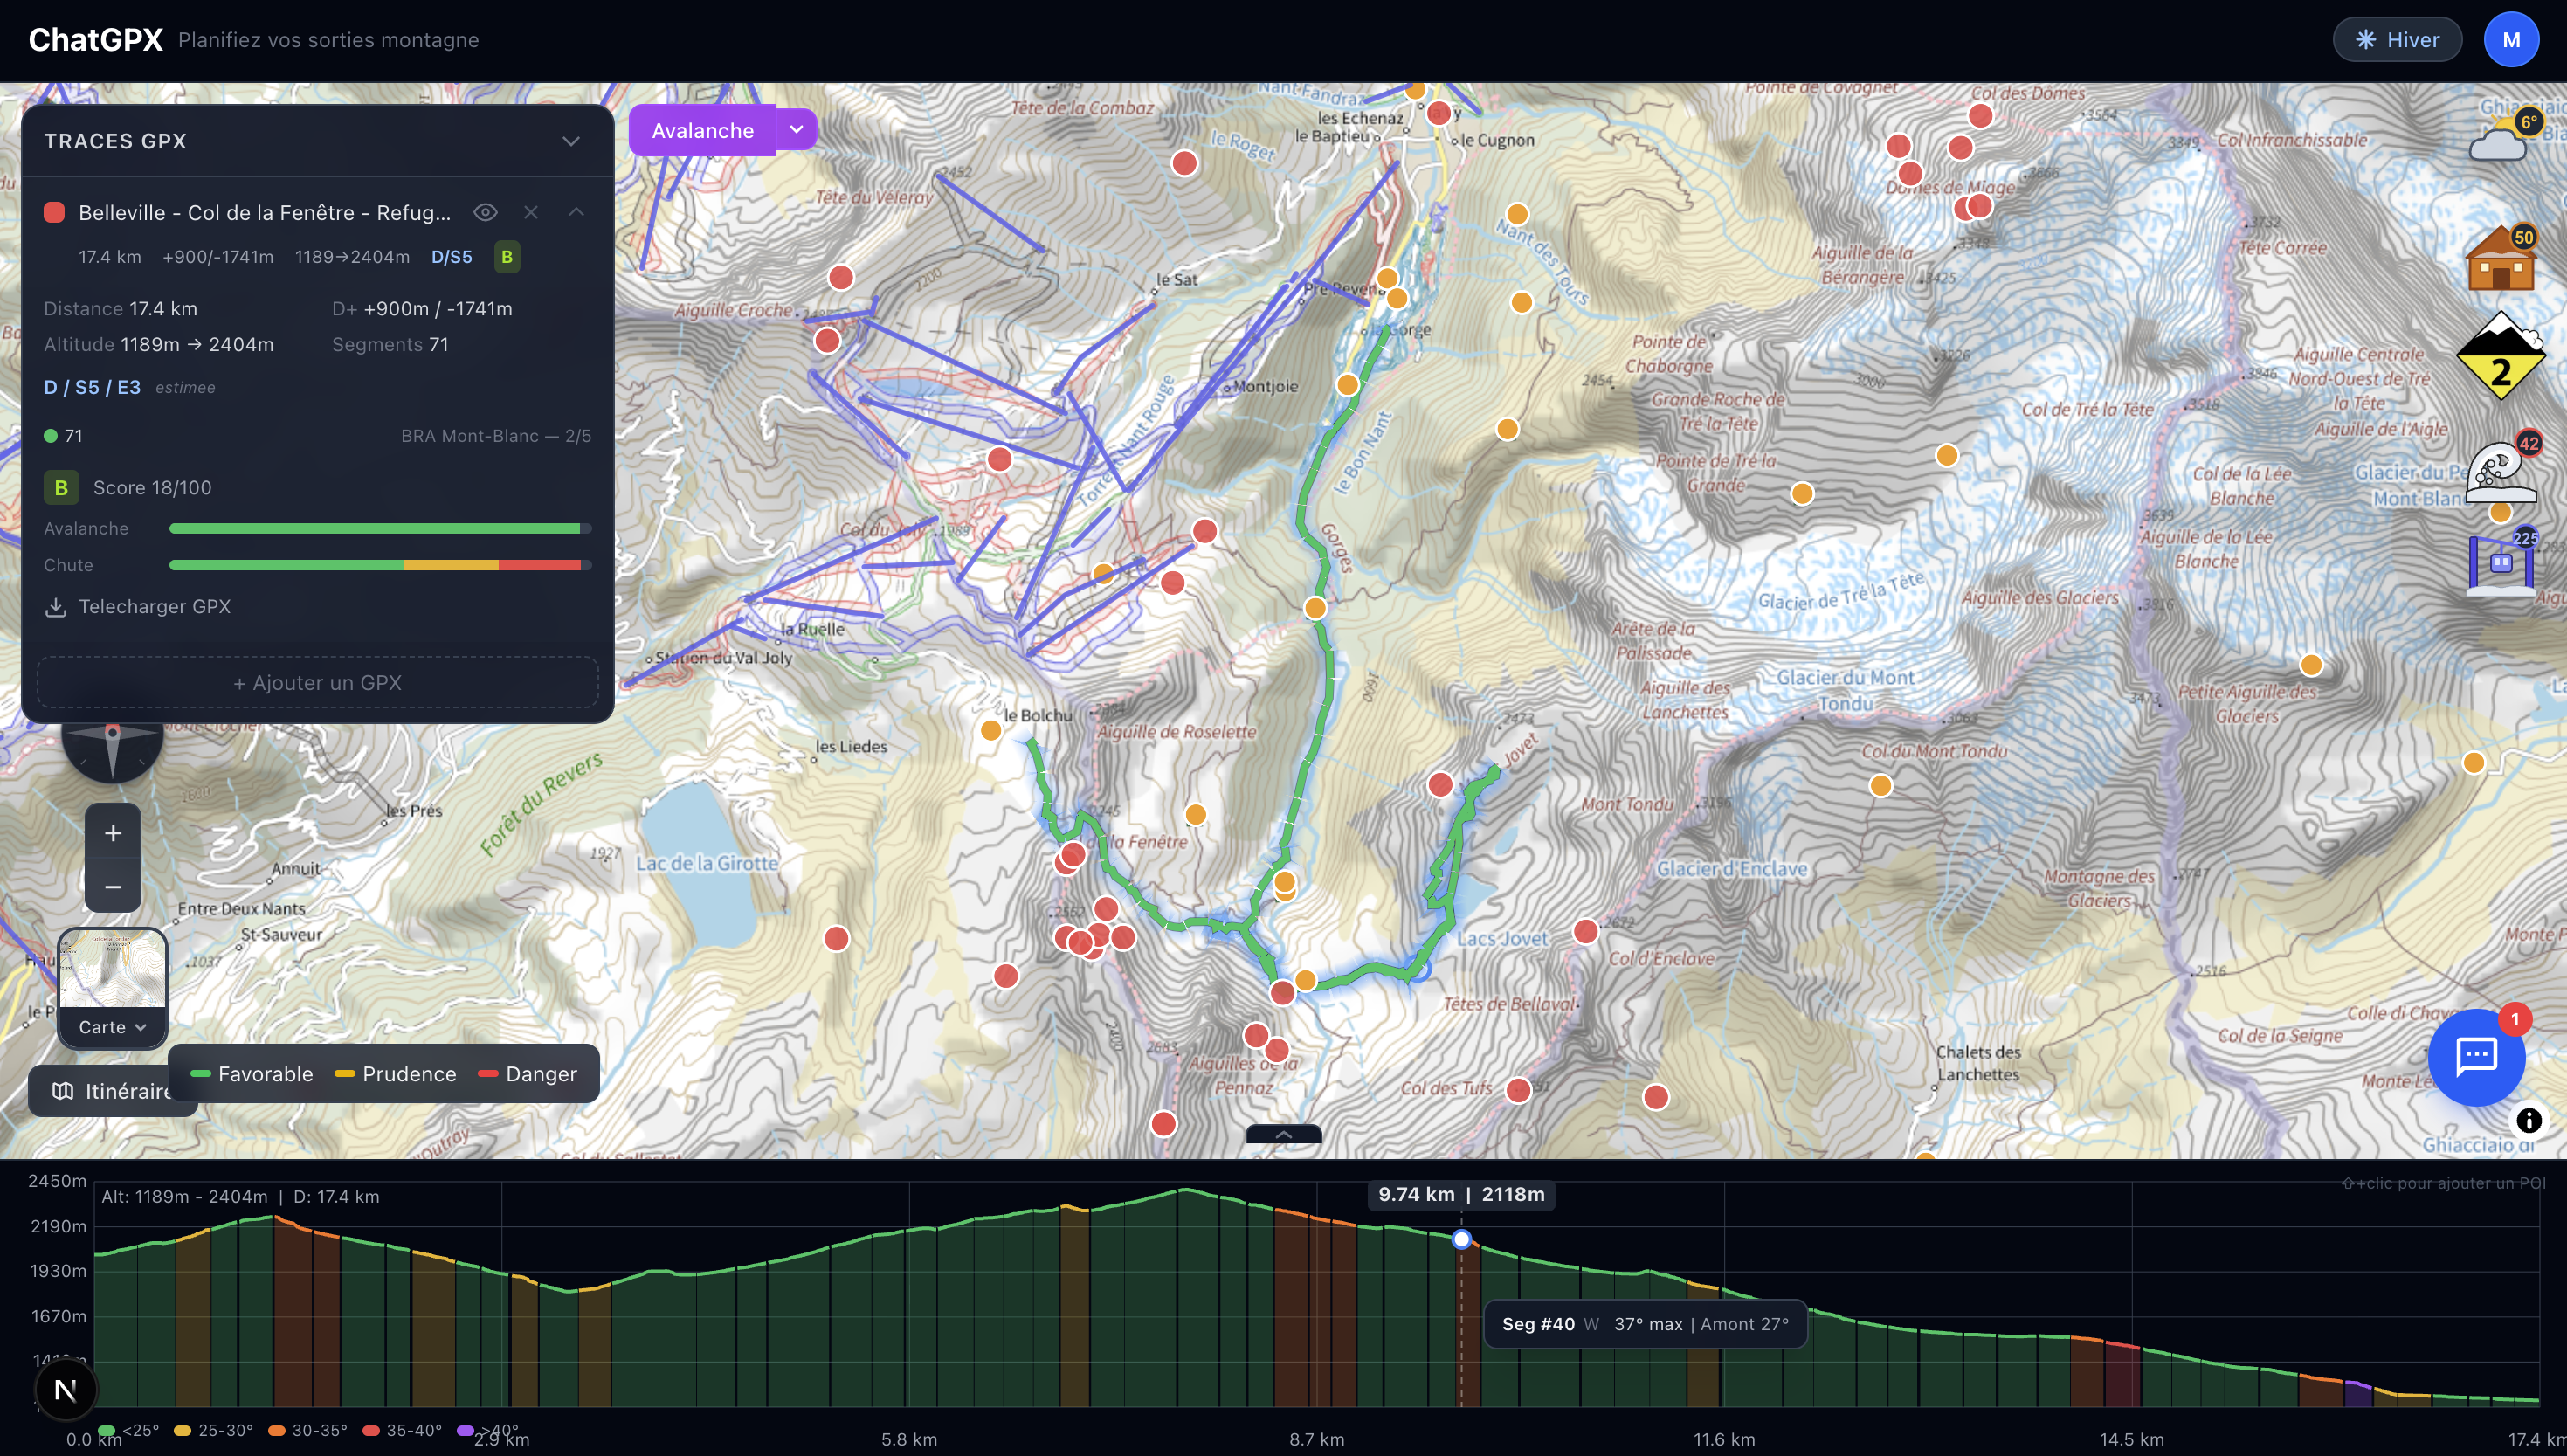Viewport: 2567px width, 1456px height.
Task: Toggle the Avalanche layer filter pill
Action: coord(703,130)
